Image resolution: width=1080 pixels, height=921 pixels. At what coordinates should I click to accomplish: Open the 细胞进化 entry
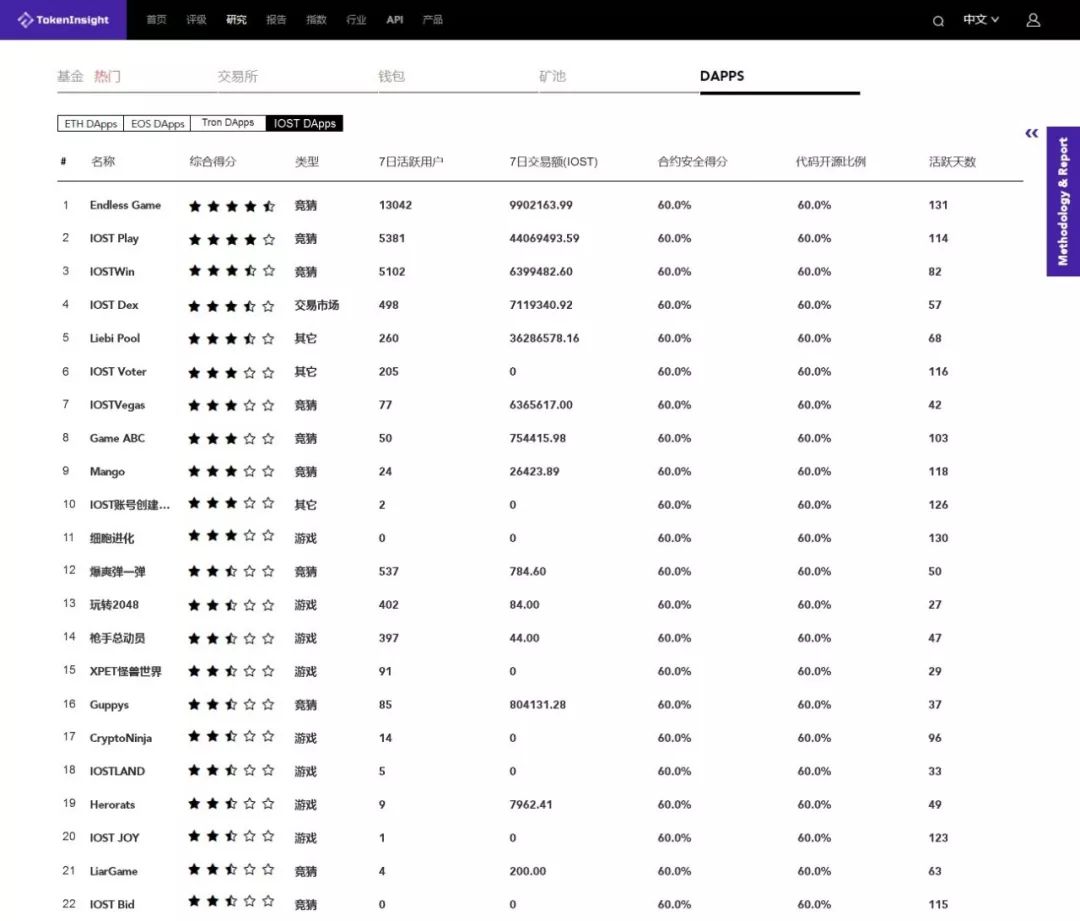point(112,538)
